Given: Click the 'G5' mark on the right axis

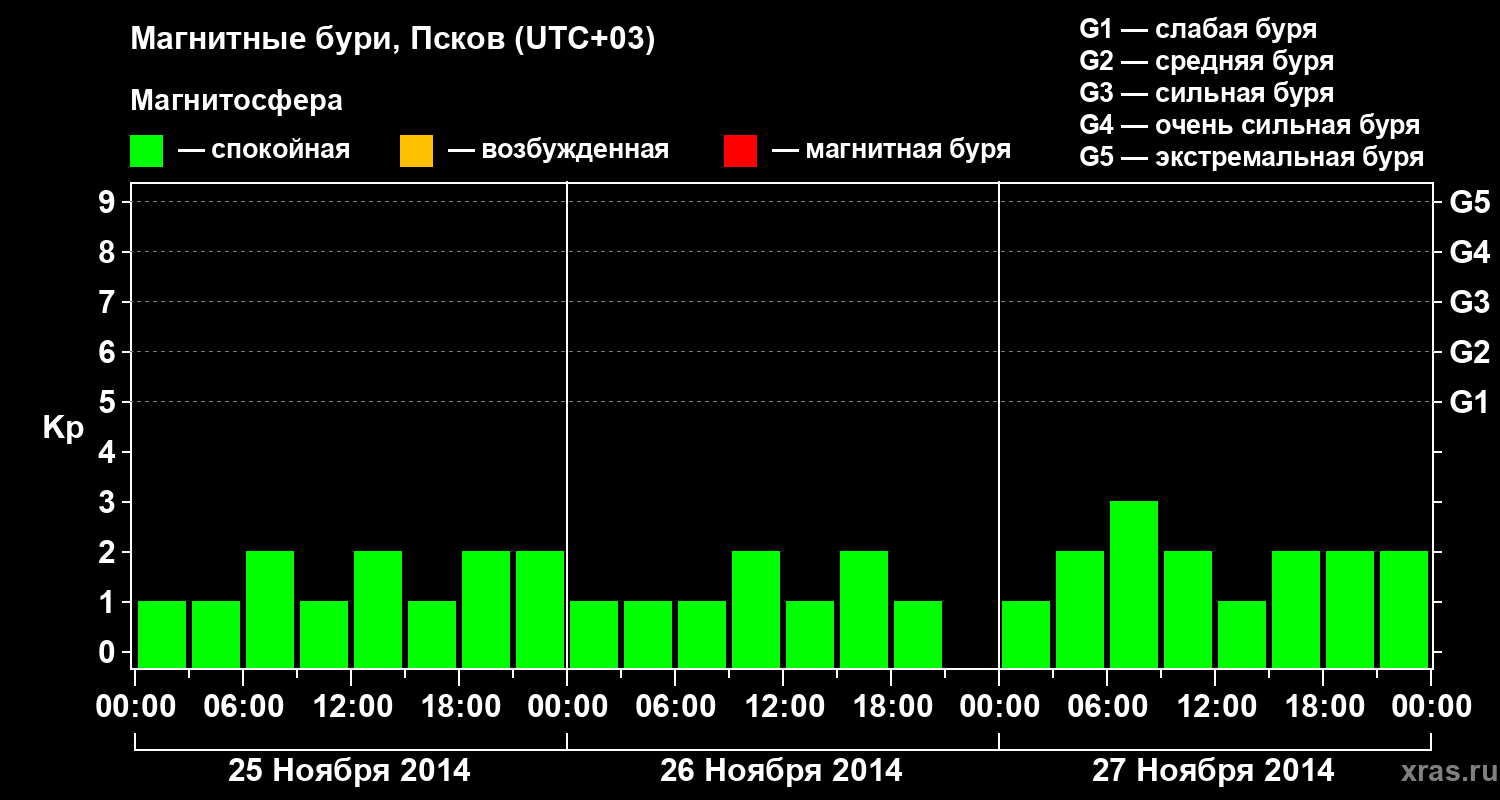Looking at the screenshot, I should click(x=1469, y=202).
